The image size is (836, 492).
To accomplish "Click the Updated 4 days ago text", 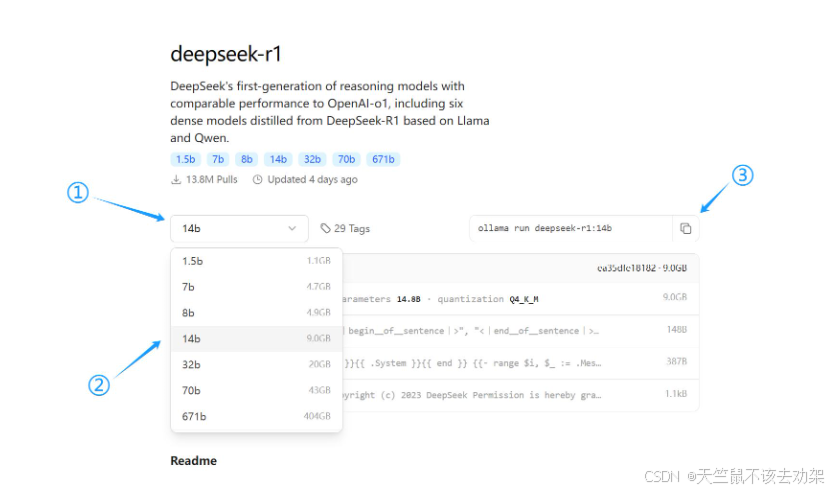I will pyautogui.click(x=312, y=180).
